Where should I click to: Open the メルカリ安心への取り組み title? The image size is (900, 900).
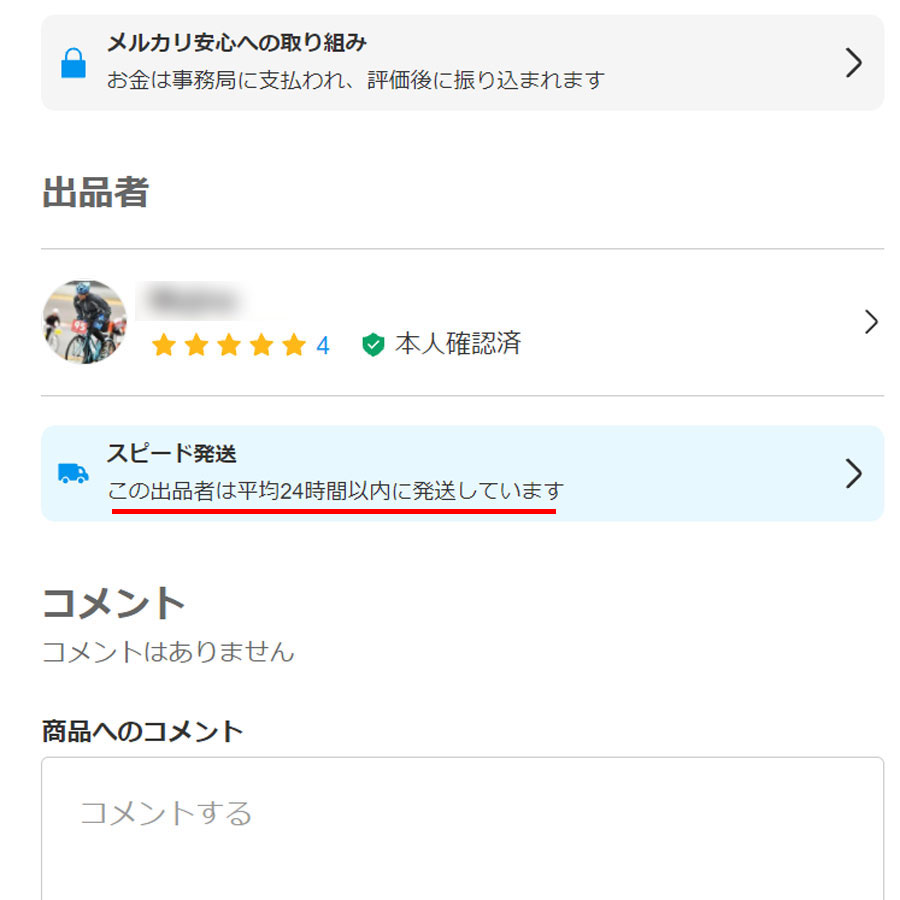coord(236,42)
